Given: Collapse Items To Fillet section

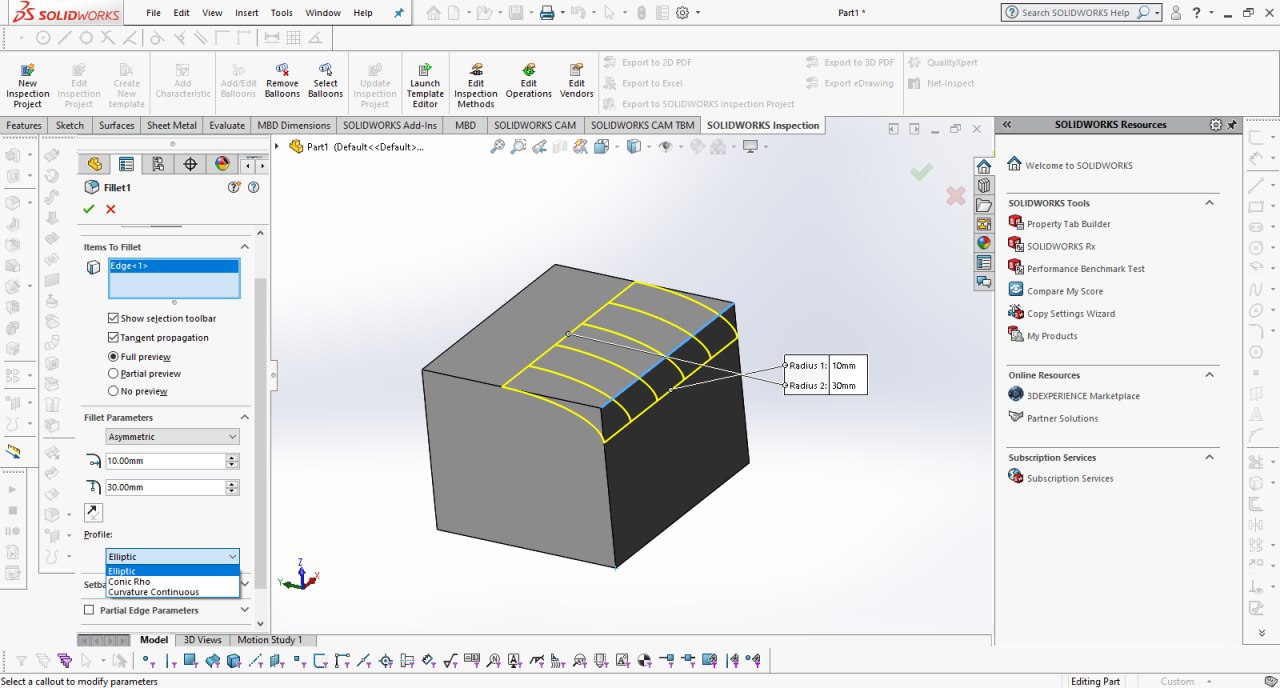Looking at the screenshot, I should coord(244,247).
